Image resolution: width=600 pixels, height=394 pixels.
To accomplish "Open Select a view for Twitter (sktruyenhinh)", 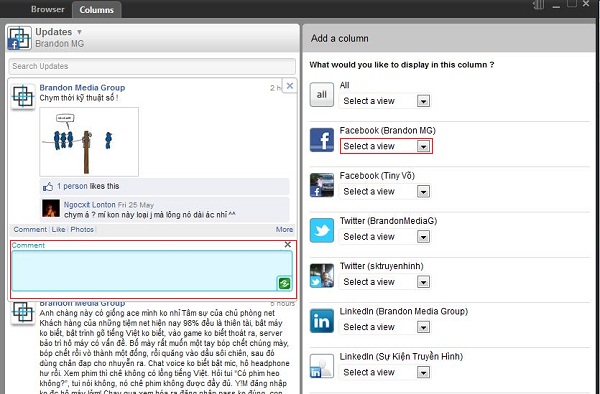I will pos(385,282).
